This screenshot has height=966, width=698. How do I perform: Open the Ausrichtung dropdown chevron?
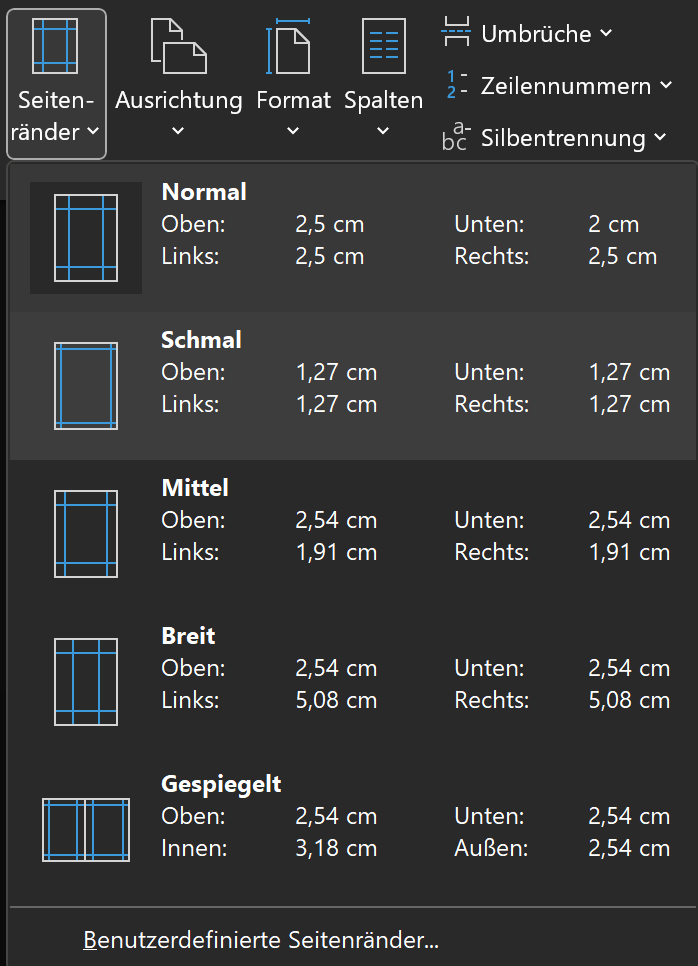(x=178, y=130)
